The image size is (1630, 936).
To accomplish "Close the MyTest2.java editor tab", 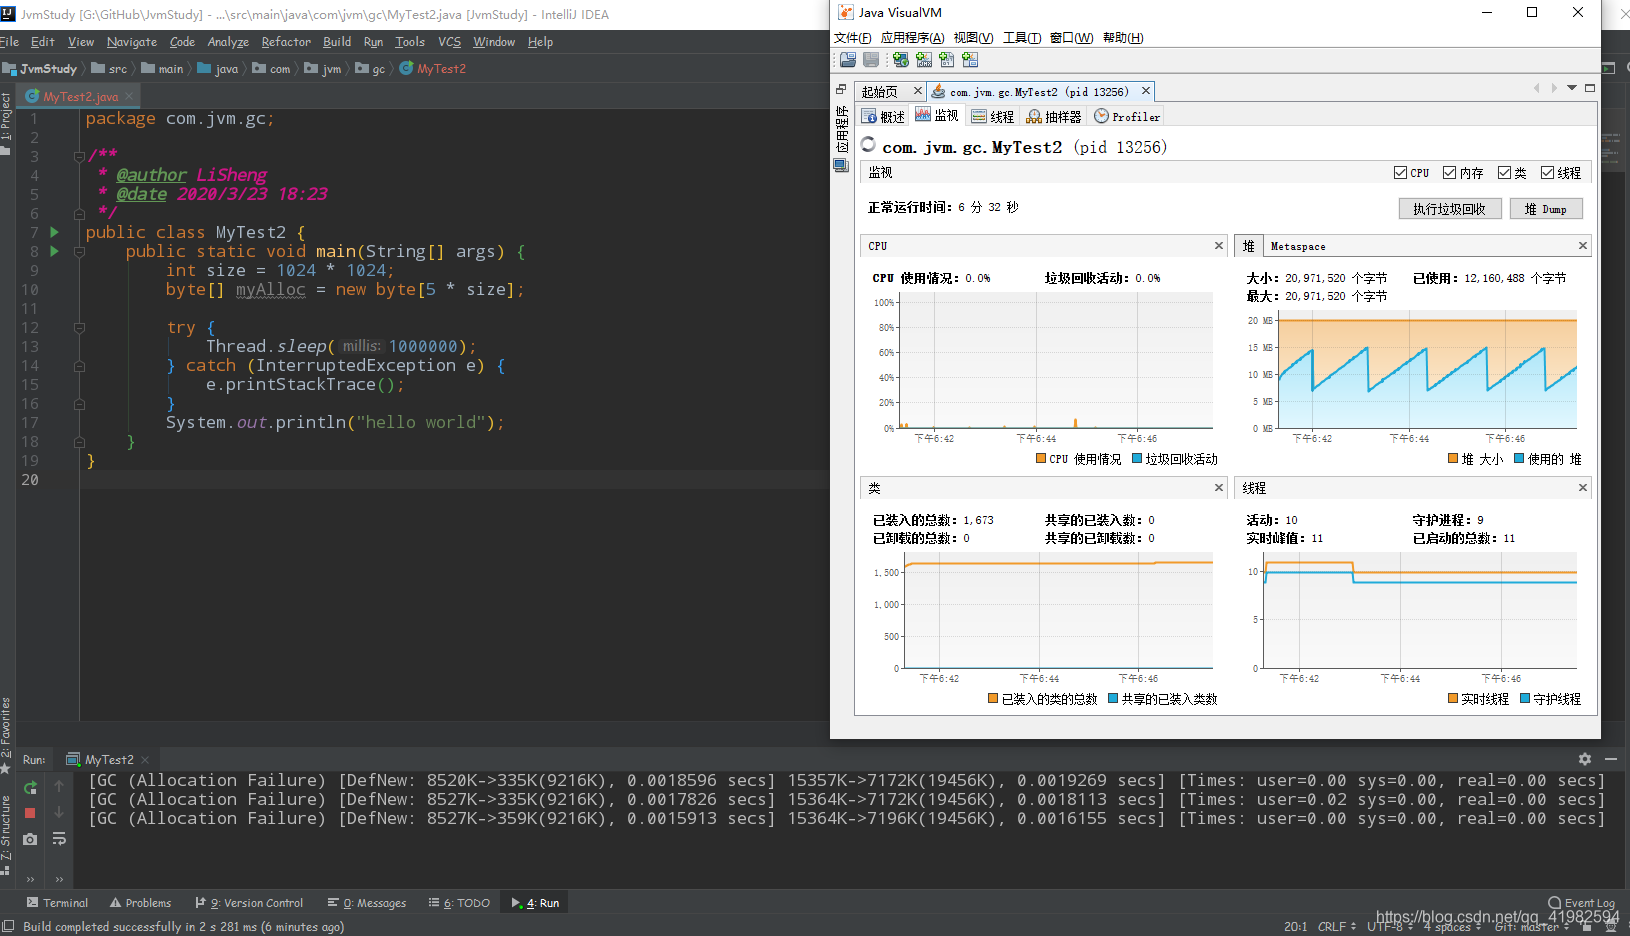I will (x=129, y=97).
